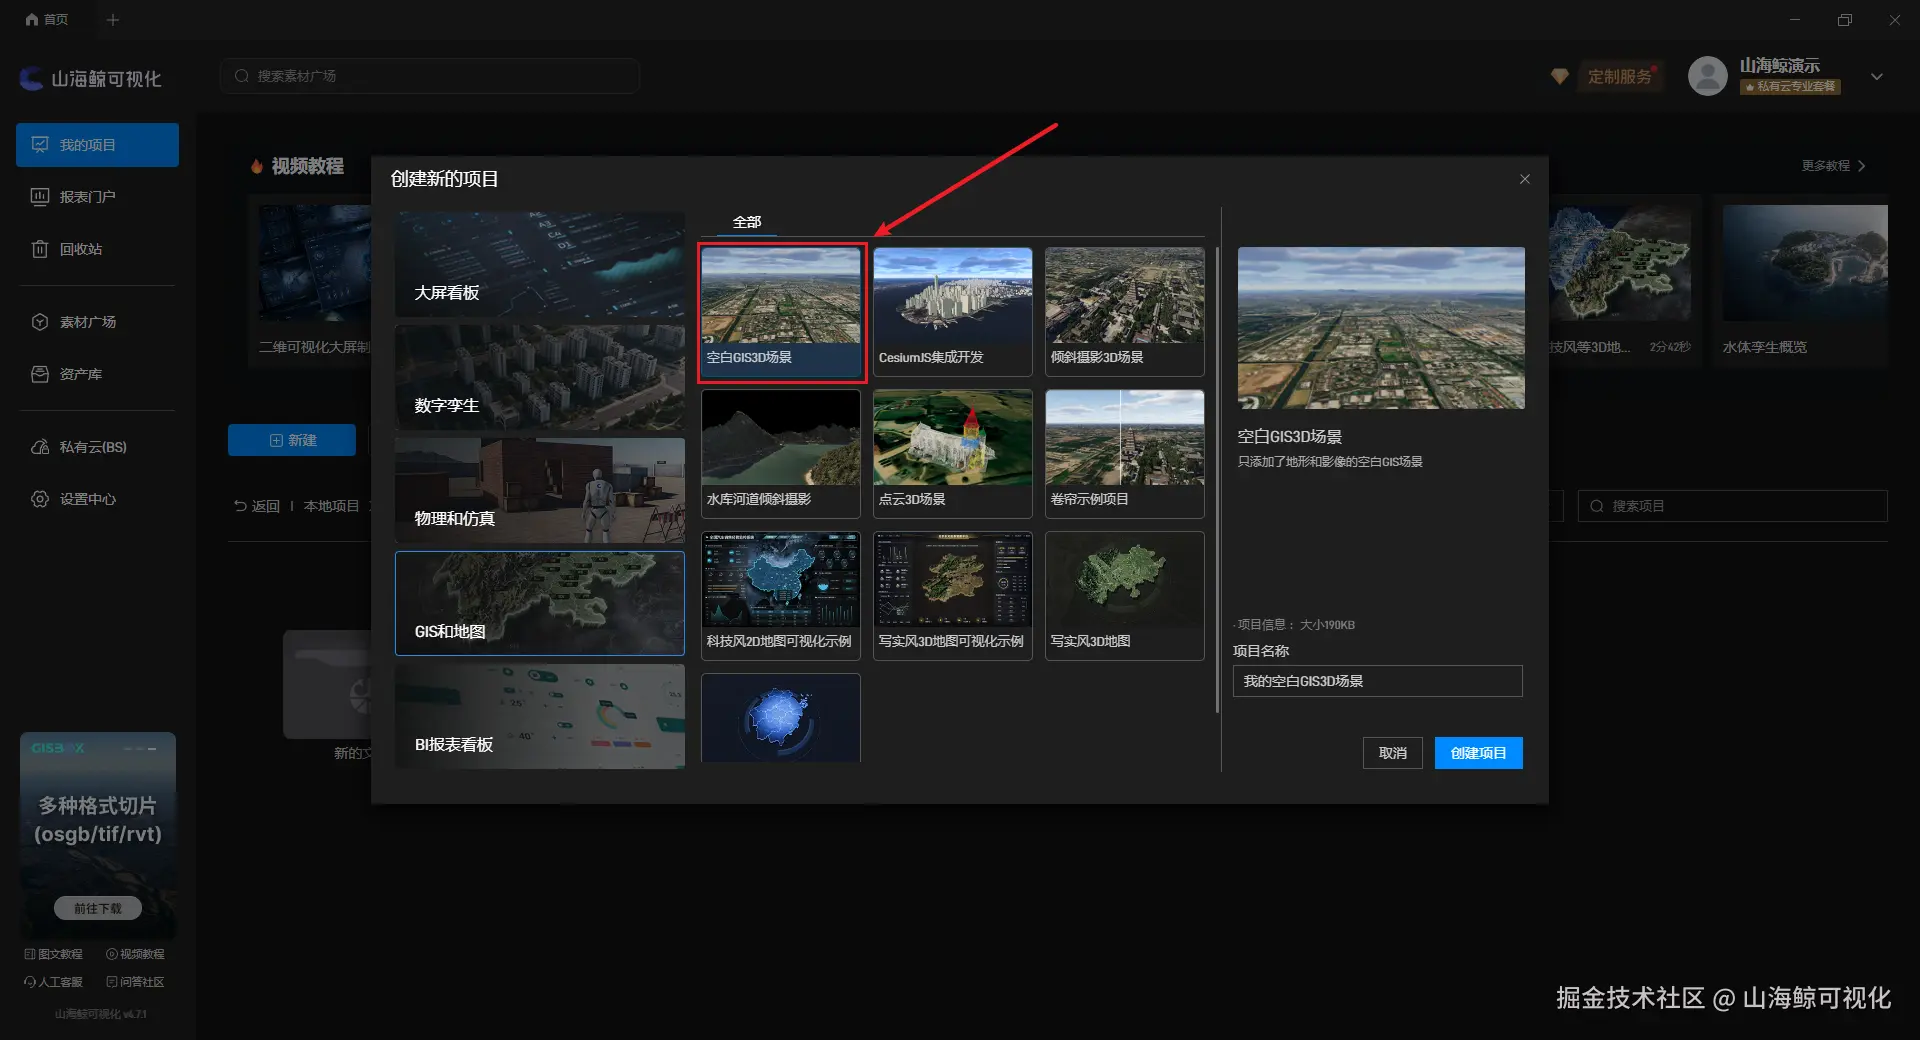Choose the 水库河道倾斜摄影 template
The image size is (1920, 1040).
(x=781, y=454)
